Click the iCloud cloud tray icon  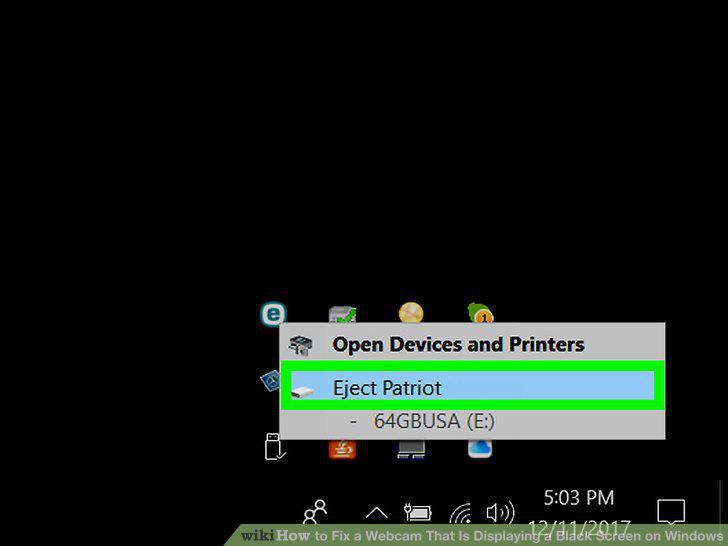tap(480, 448)
